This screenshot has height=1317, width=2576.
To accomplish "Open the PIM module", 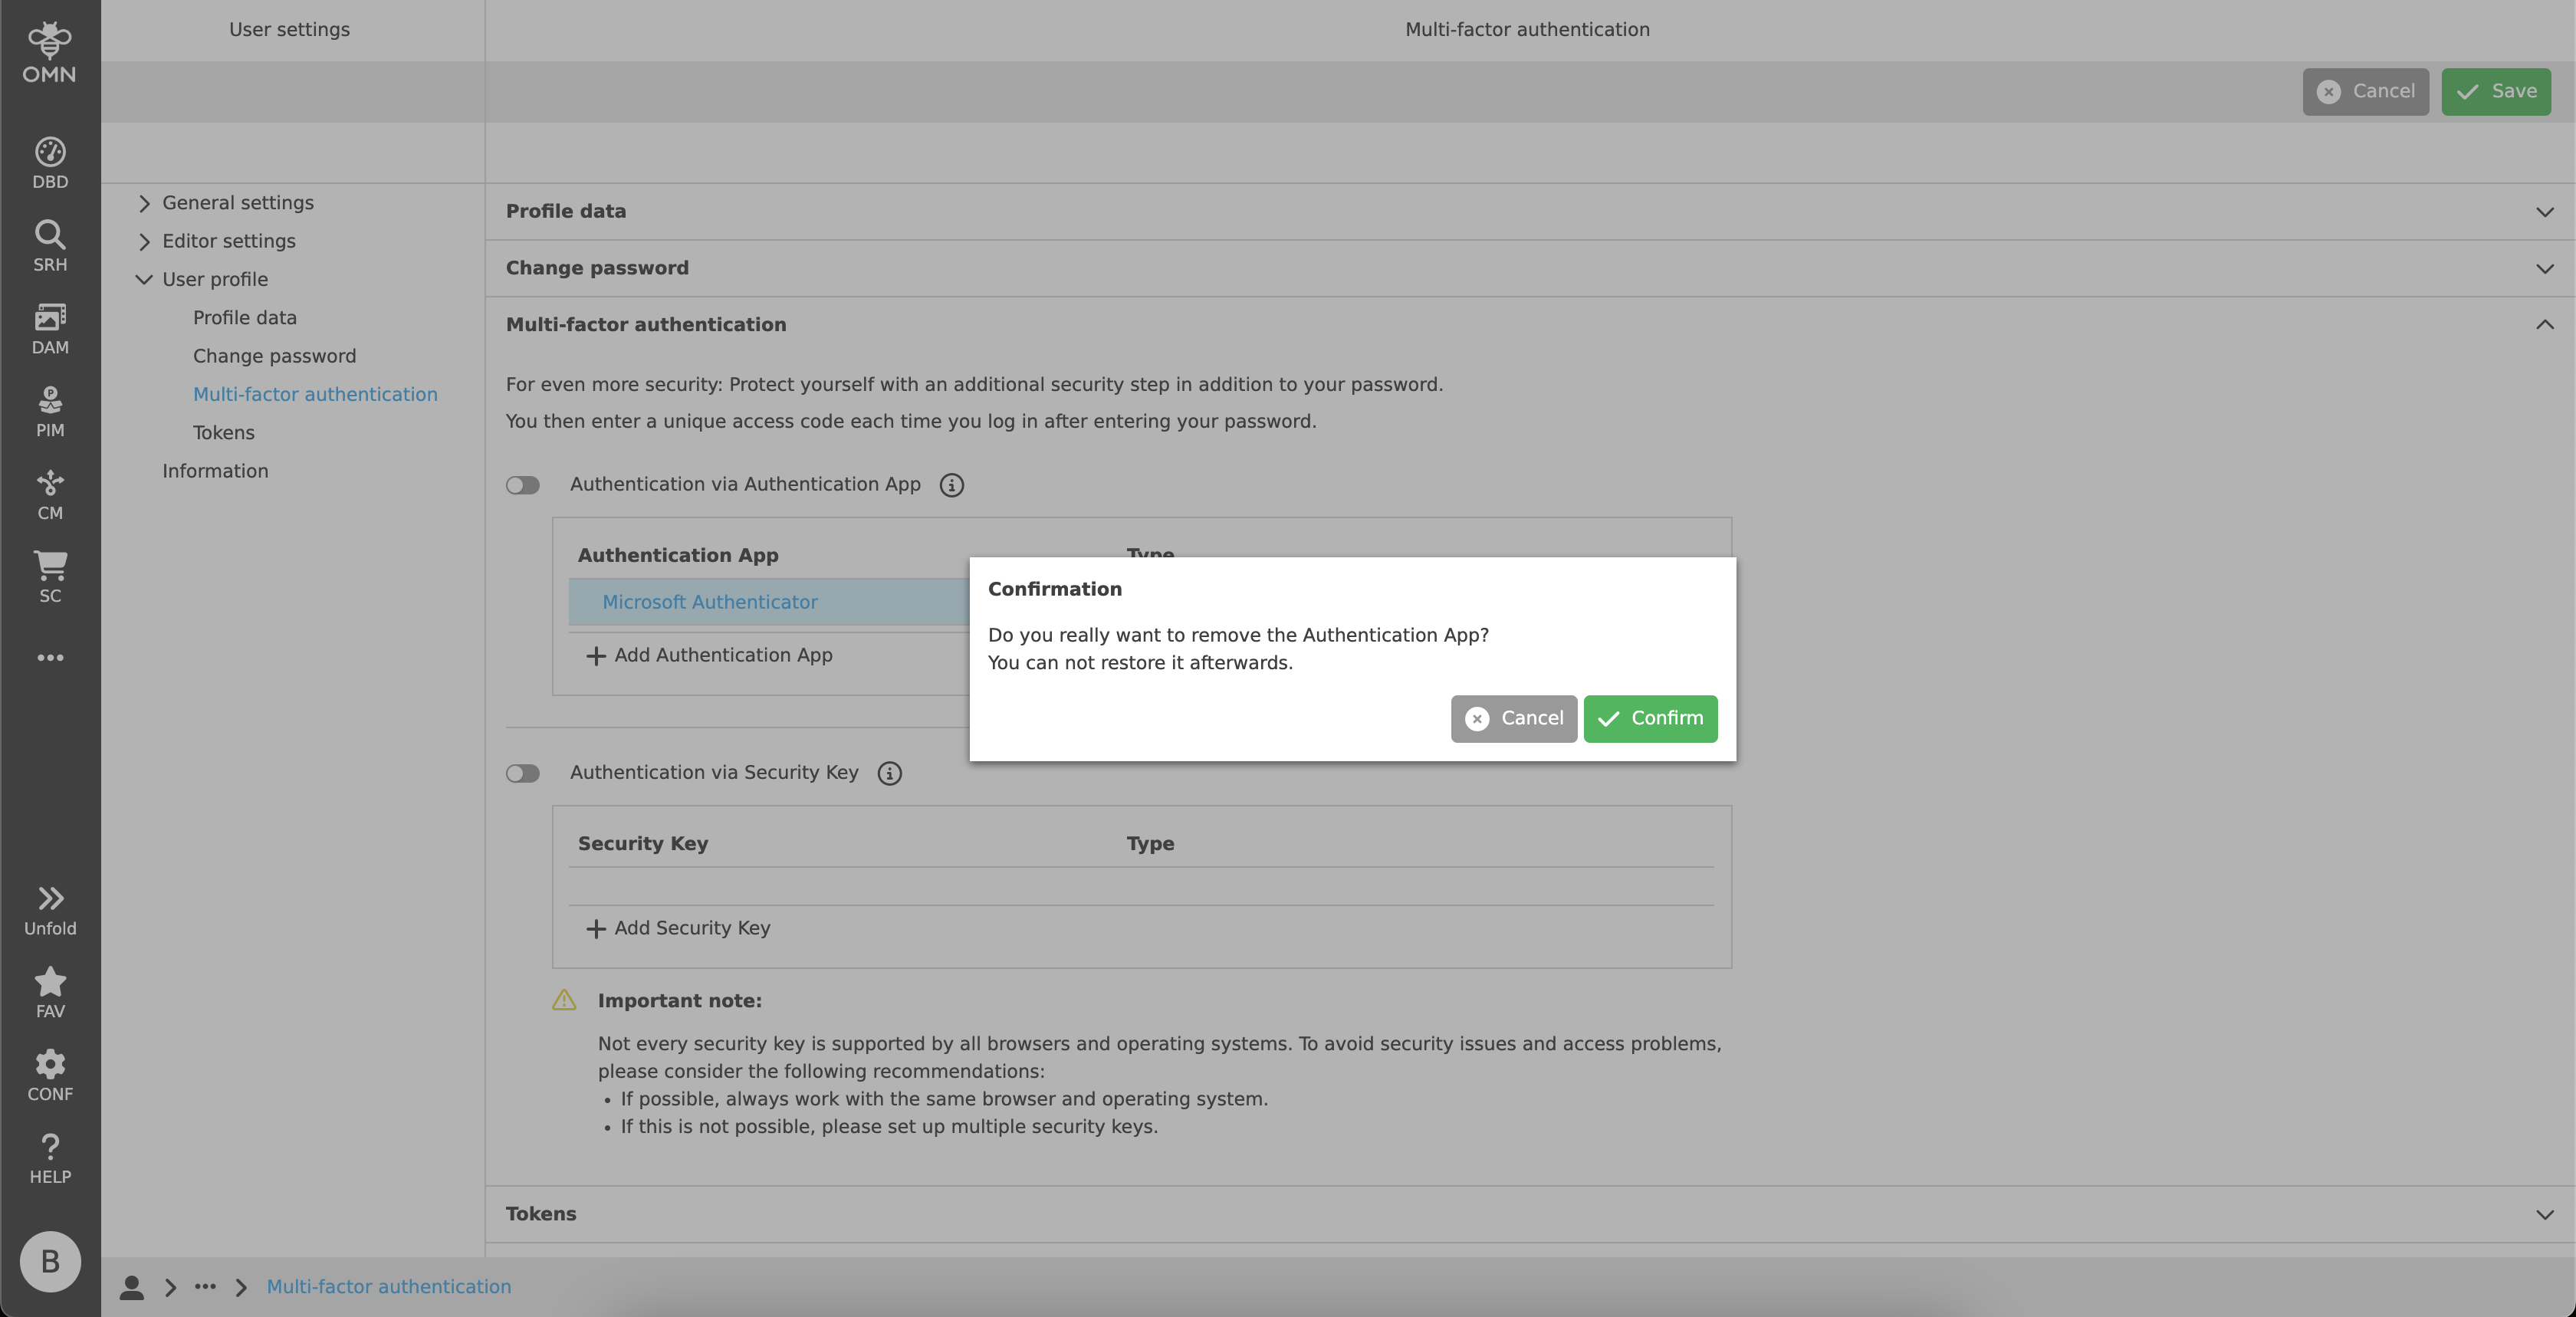I will [49, 409].
